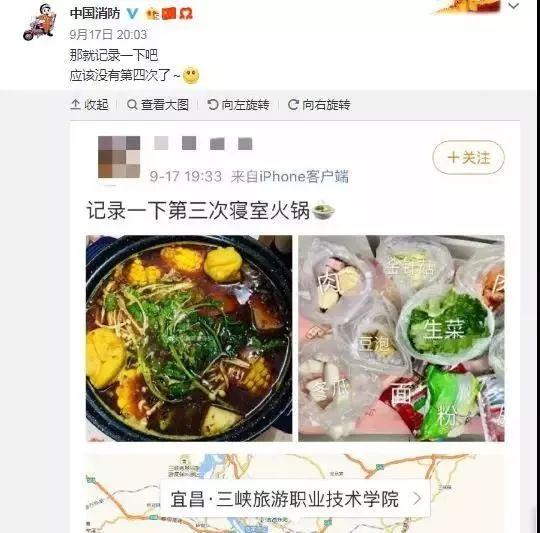Click the 9月17日 20:03 post timestamp

coord(108,34)
